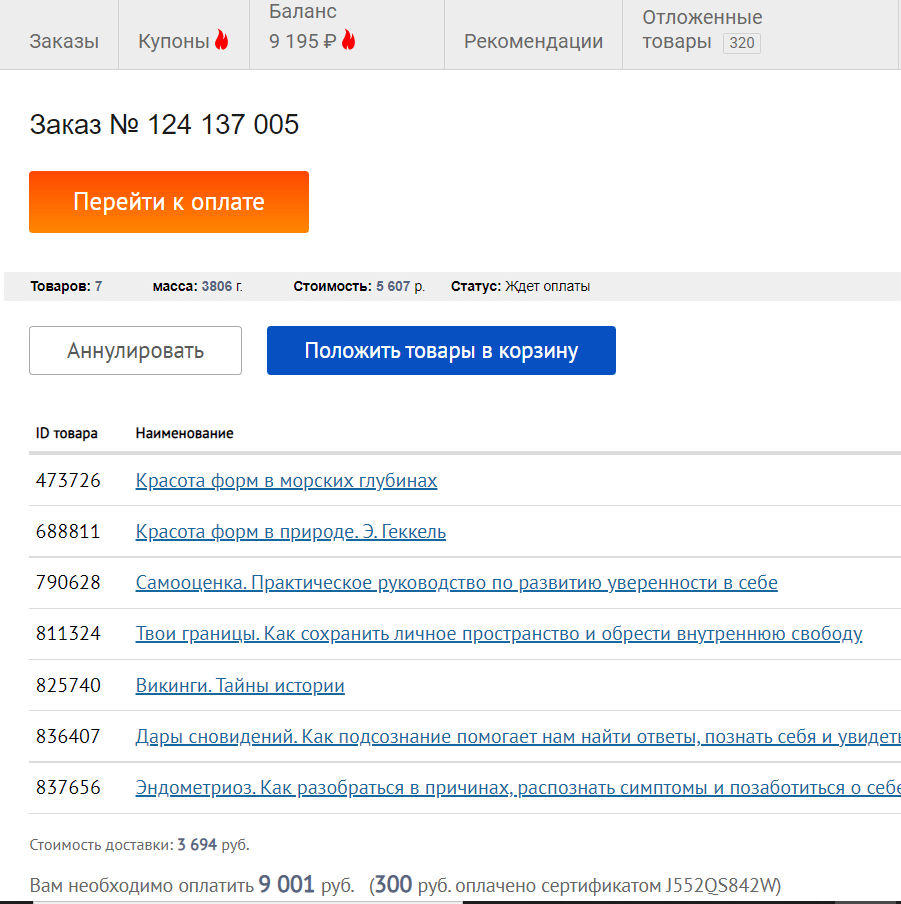
Task: Click the flame icon next to balance amount
Action: 348,40
